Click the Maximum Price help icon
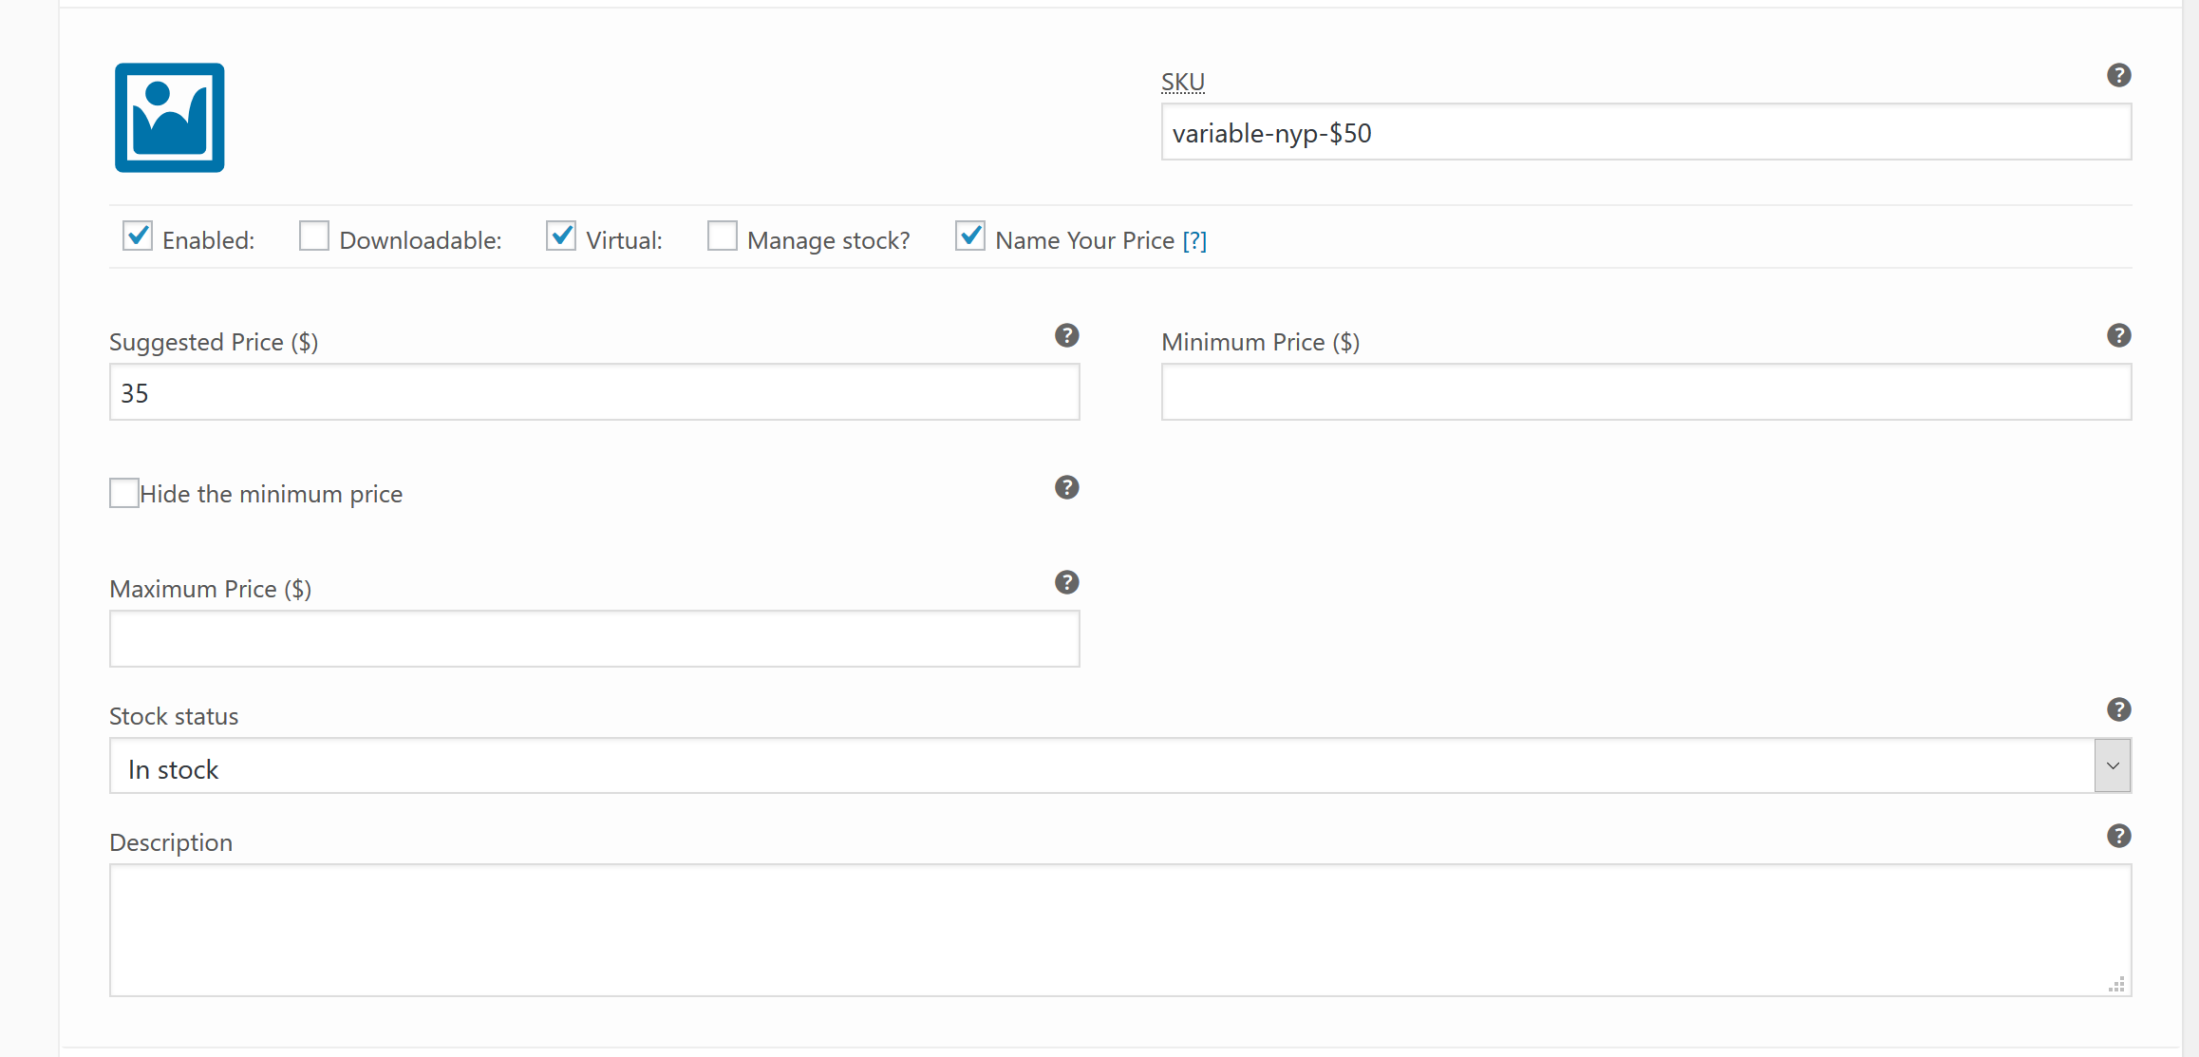 (x=1067, y=582)
